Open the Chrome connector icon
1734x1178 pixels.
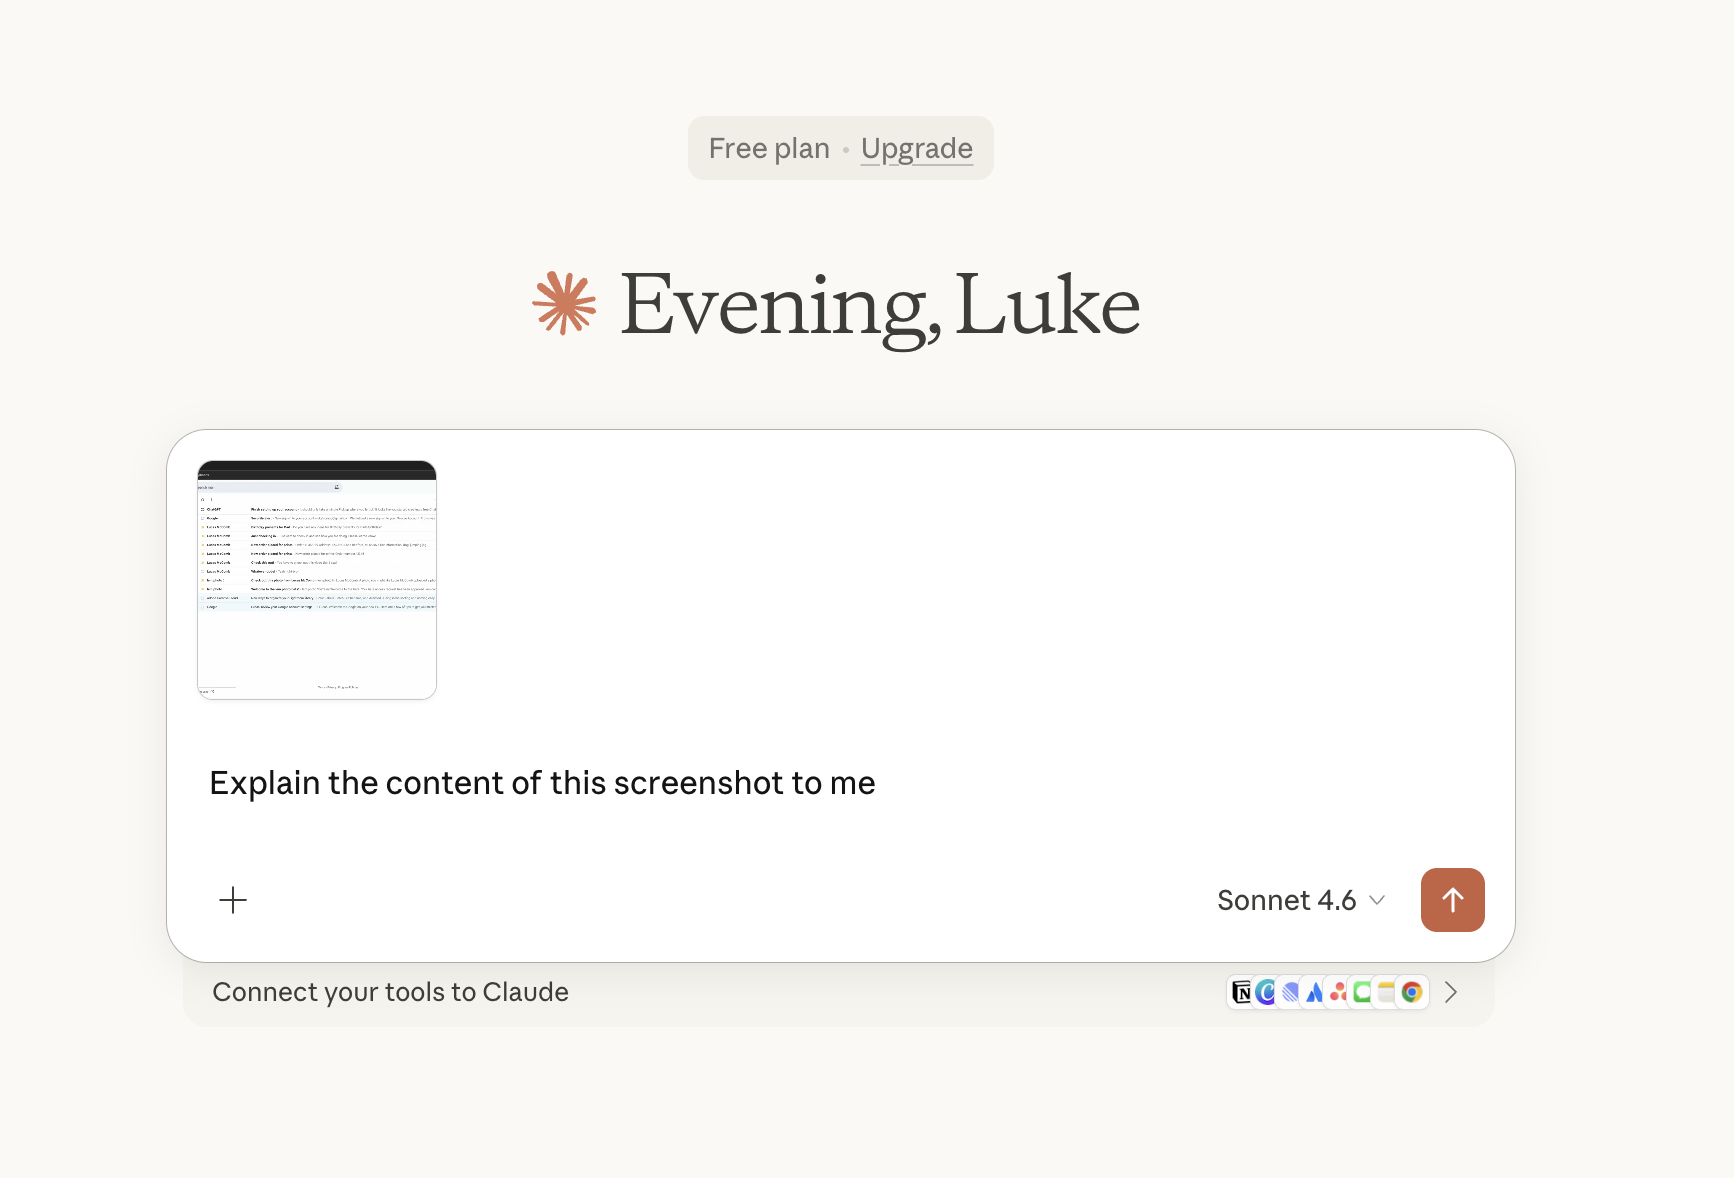1411,992
